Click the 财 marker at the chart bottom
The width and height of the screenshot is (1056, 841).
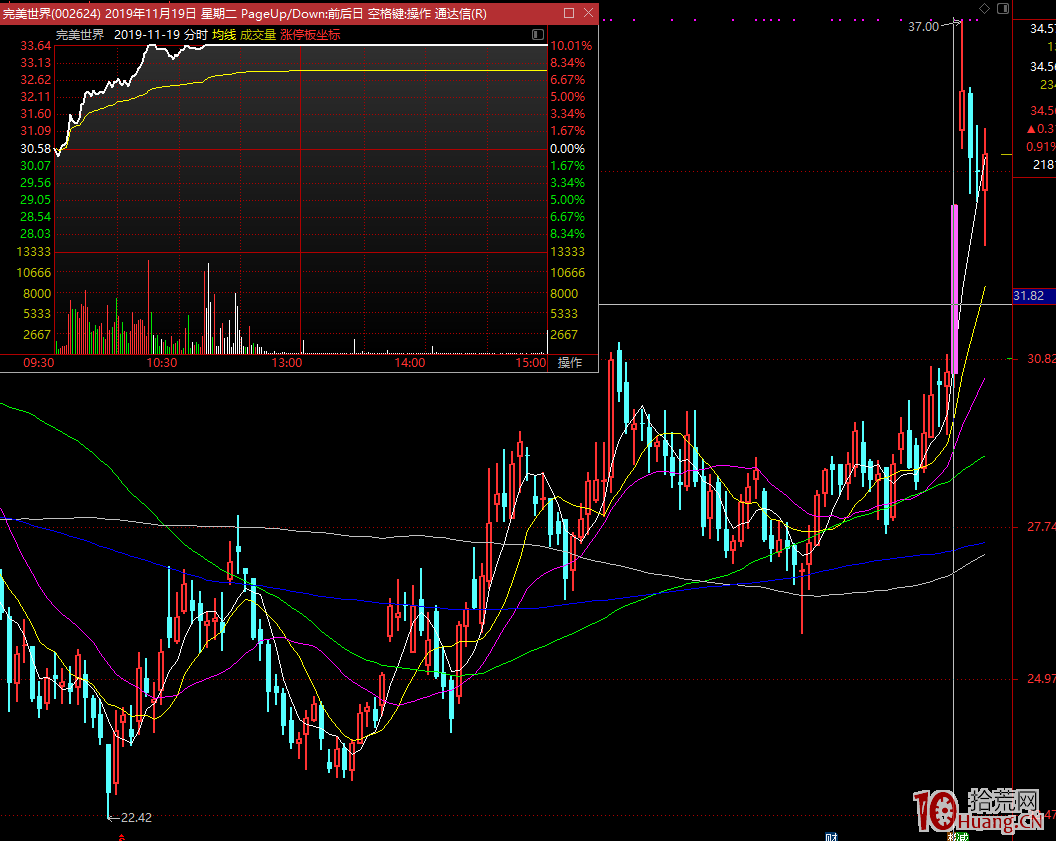click(x=830, y=835)
